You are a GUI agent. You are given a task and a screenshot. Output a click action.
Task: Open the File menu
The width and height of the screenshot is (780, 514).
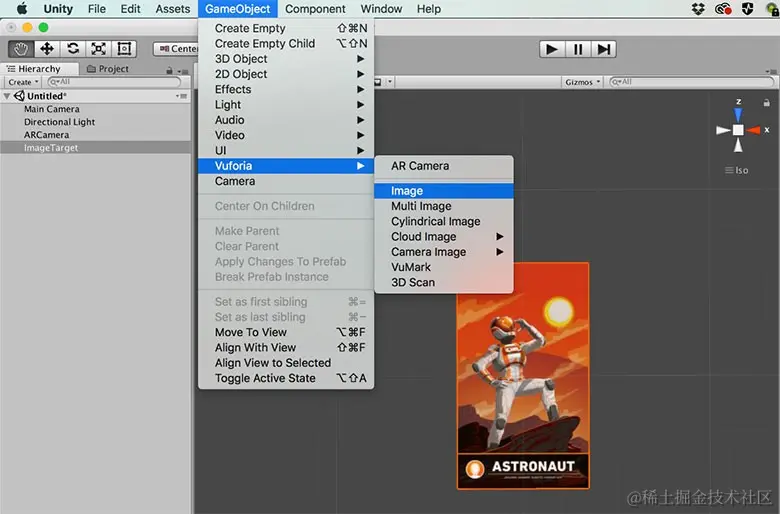pyautogui.click(x=97, y=9)
